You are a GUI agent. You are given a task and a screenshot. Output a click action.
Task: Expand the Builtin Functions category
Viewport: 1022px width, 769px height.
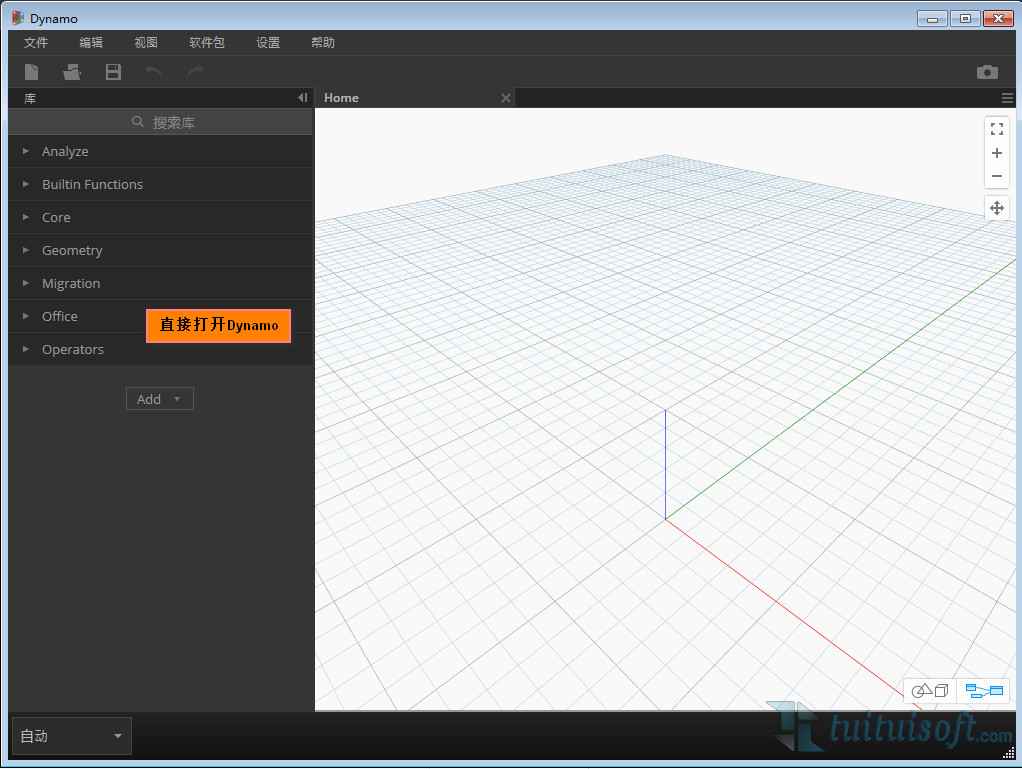click(x=92, y=184)
